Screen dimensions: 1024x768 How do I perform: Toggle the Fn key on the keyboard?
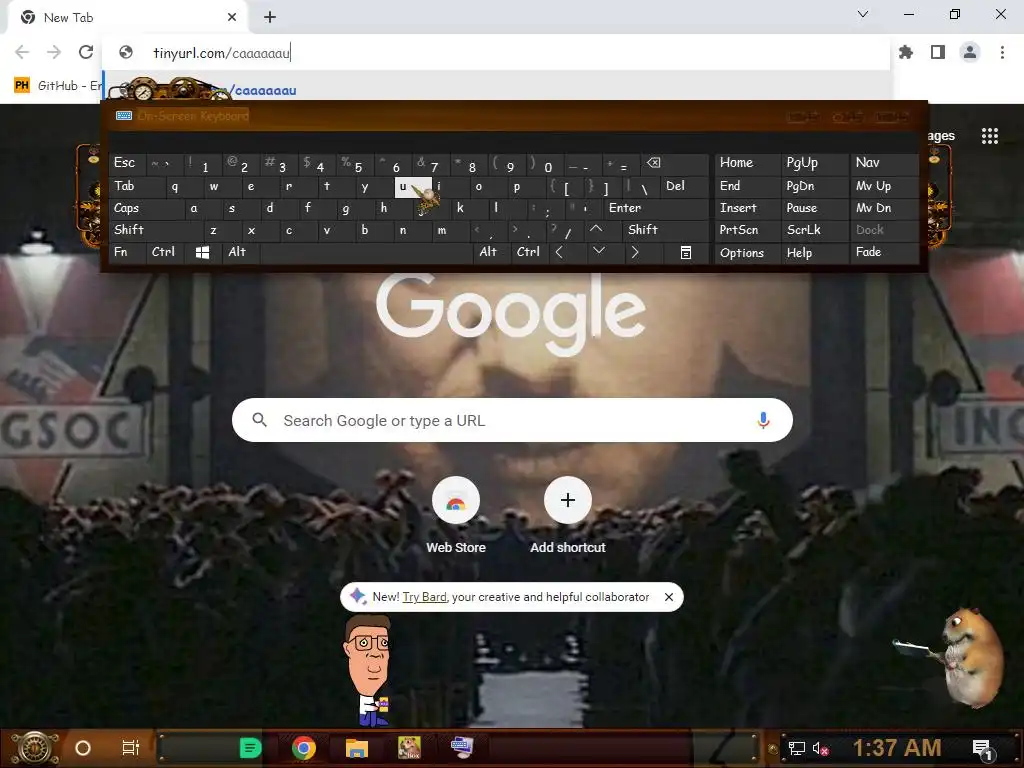pos(127,252)
